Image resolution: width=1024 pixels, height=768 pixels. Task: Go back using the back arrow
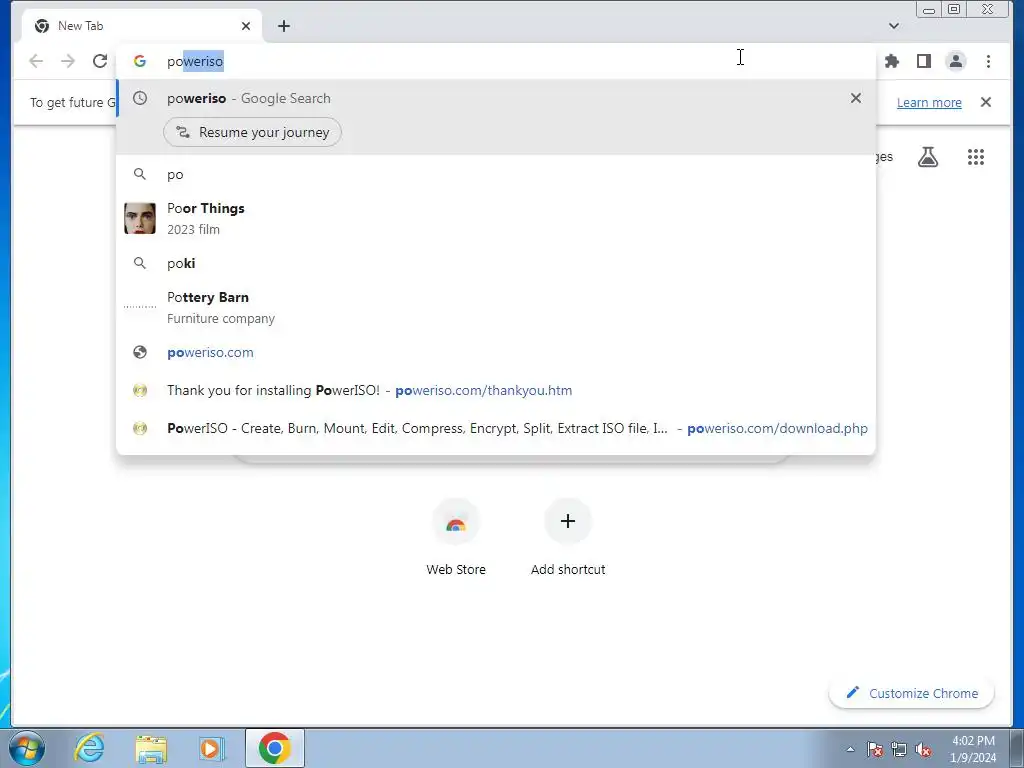36,61
